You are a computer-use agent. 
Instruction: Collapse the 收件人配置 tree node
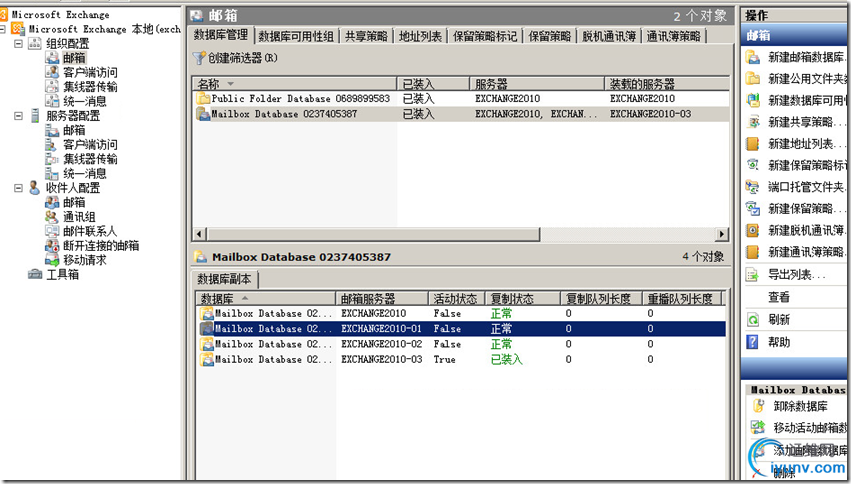18,188
